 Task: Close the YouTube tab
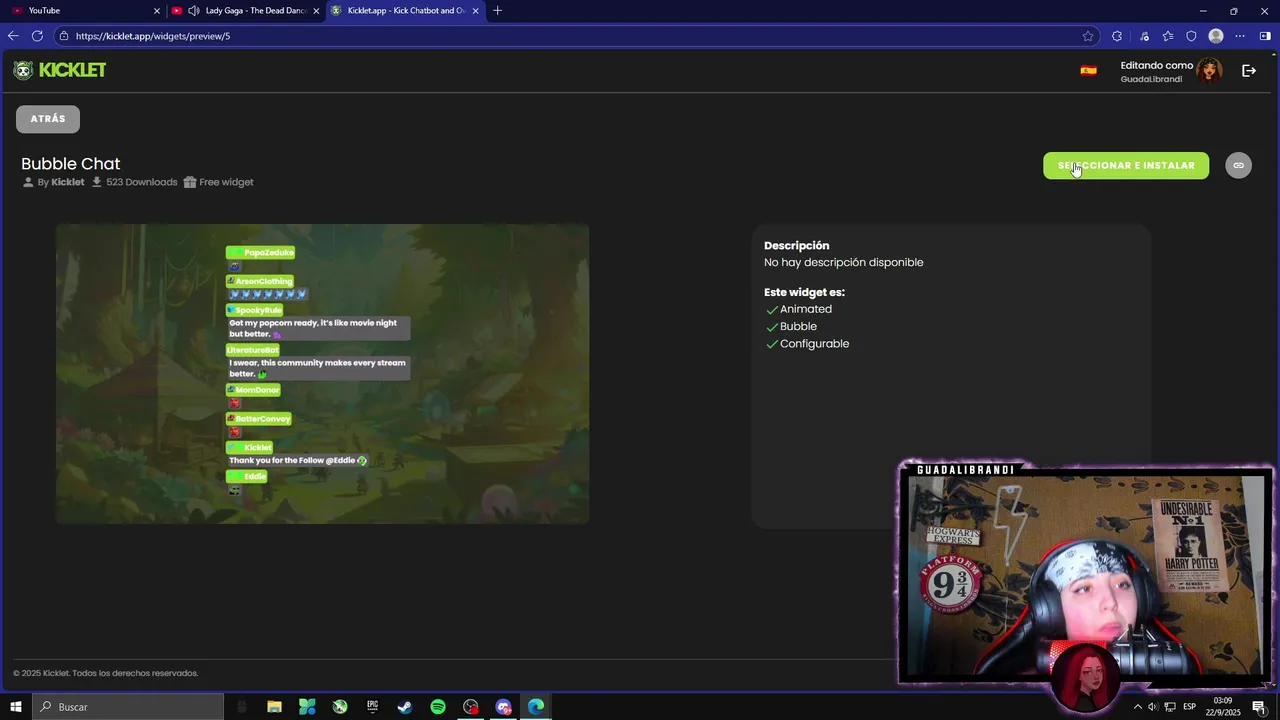pos(156,11)
